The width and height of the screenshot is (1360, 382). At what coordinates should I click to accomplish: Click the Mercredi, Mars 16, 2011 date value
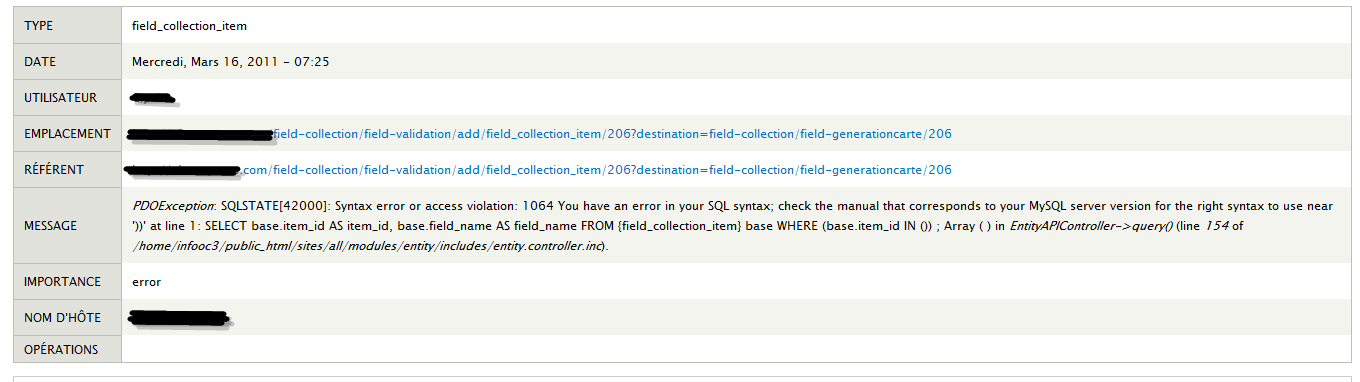(x=231, y=62)
